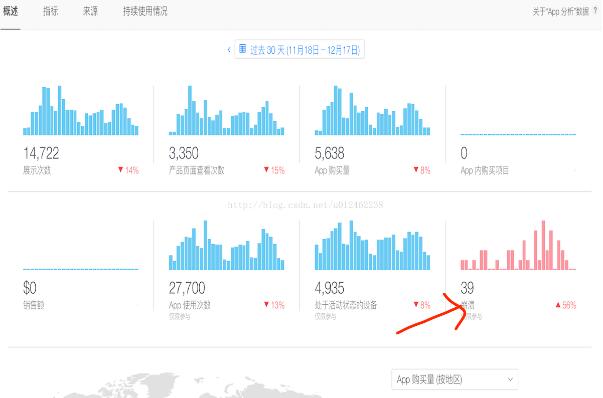The width and height of the screenshot is (603, 398).
Task: Open the App 使用次数 metric label
Action: pos(190,305)
